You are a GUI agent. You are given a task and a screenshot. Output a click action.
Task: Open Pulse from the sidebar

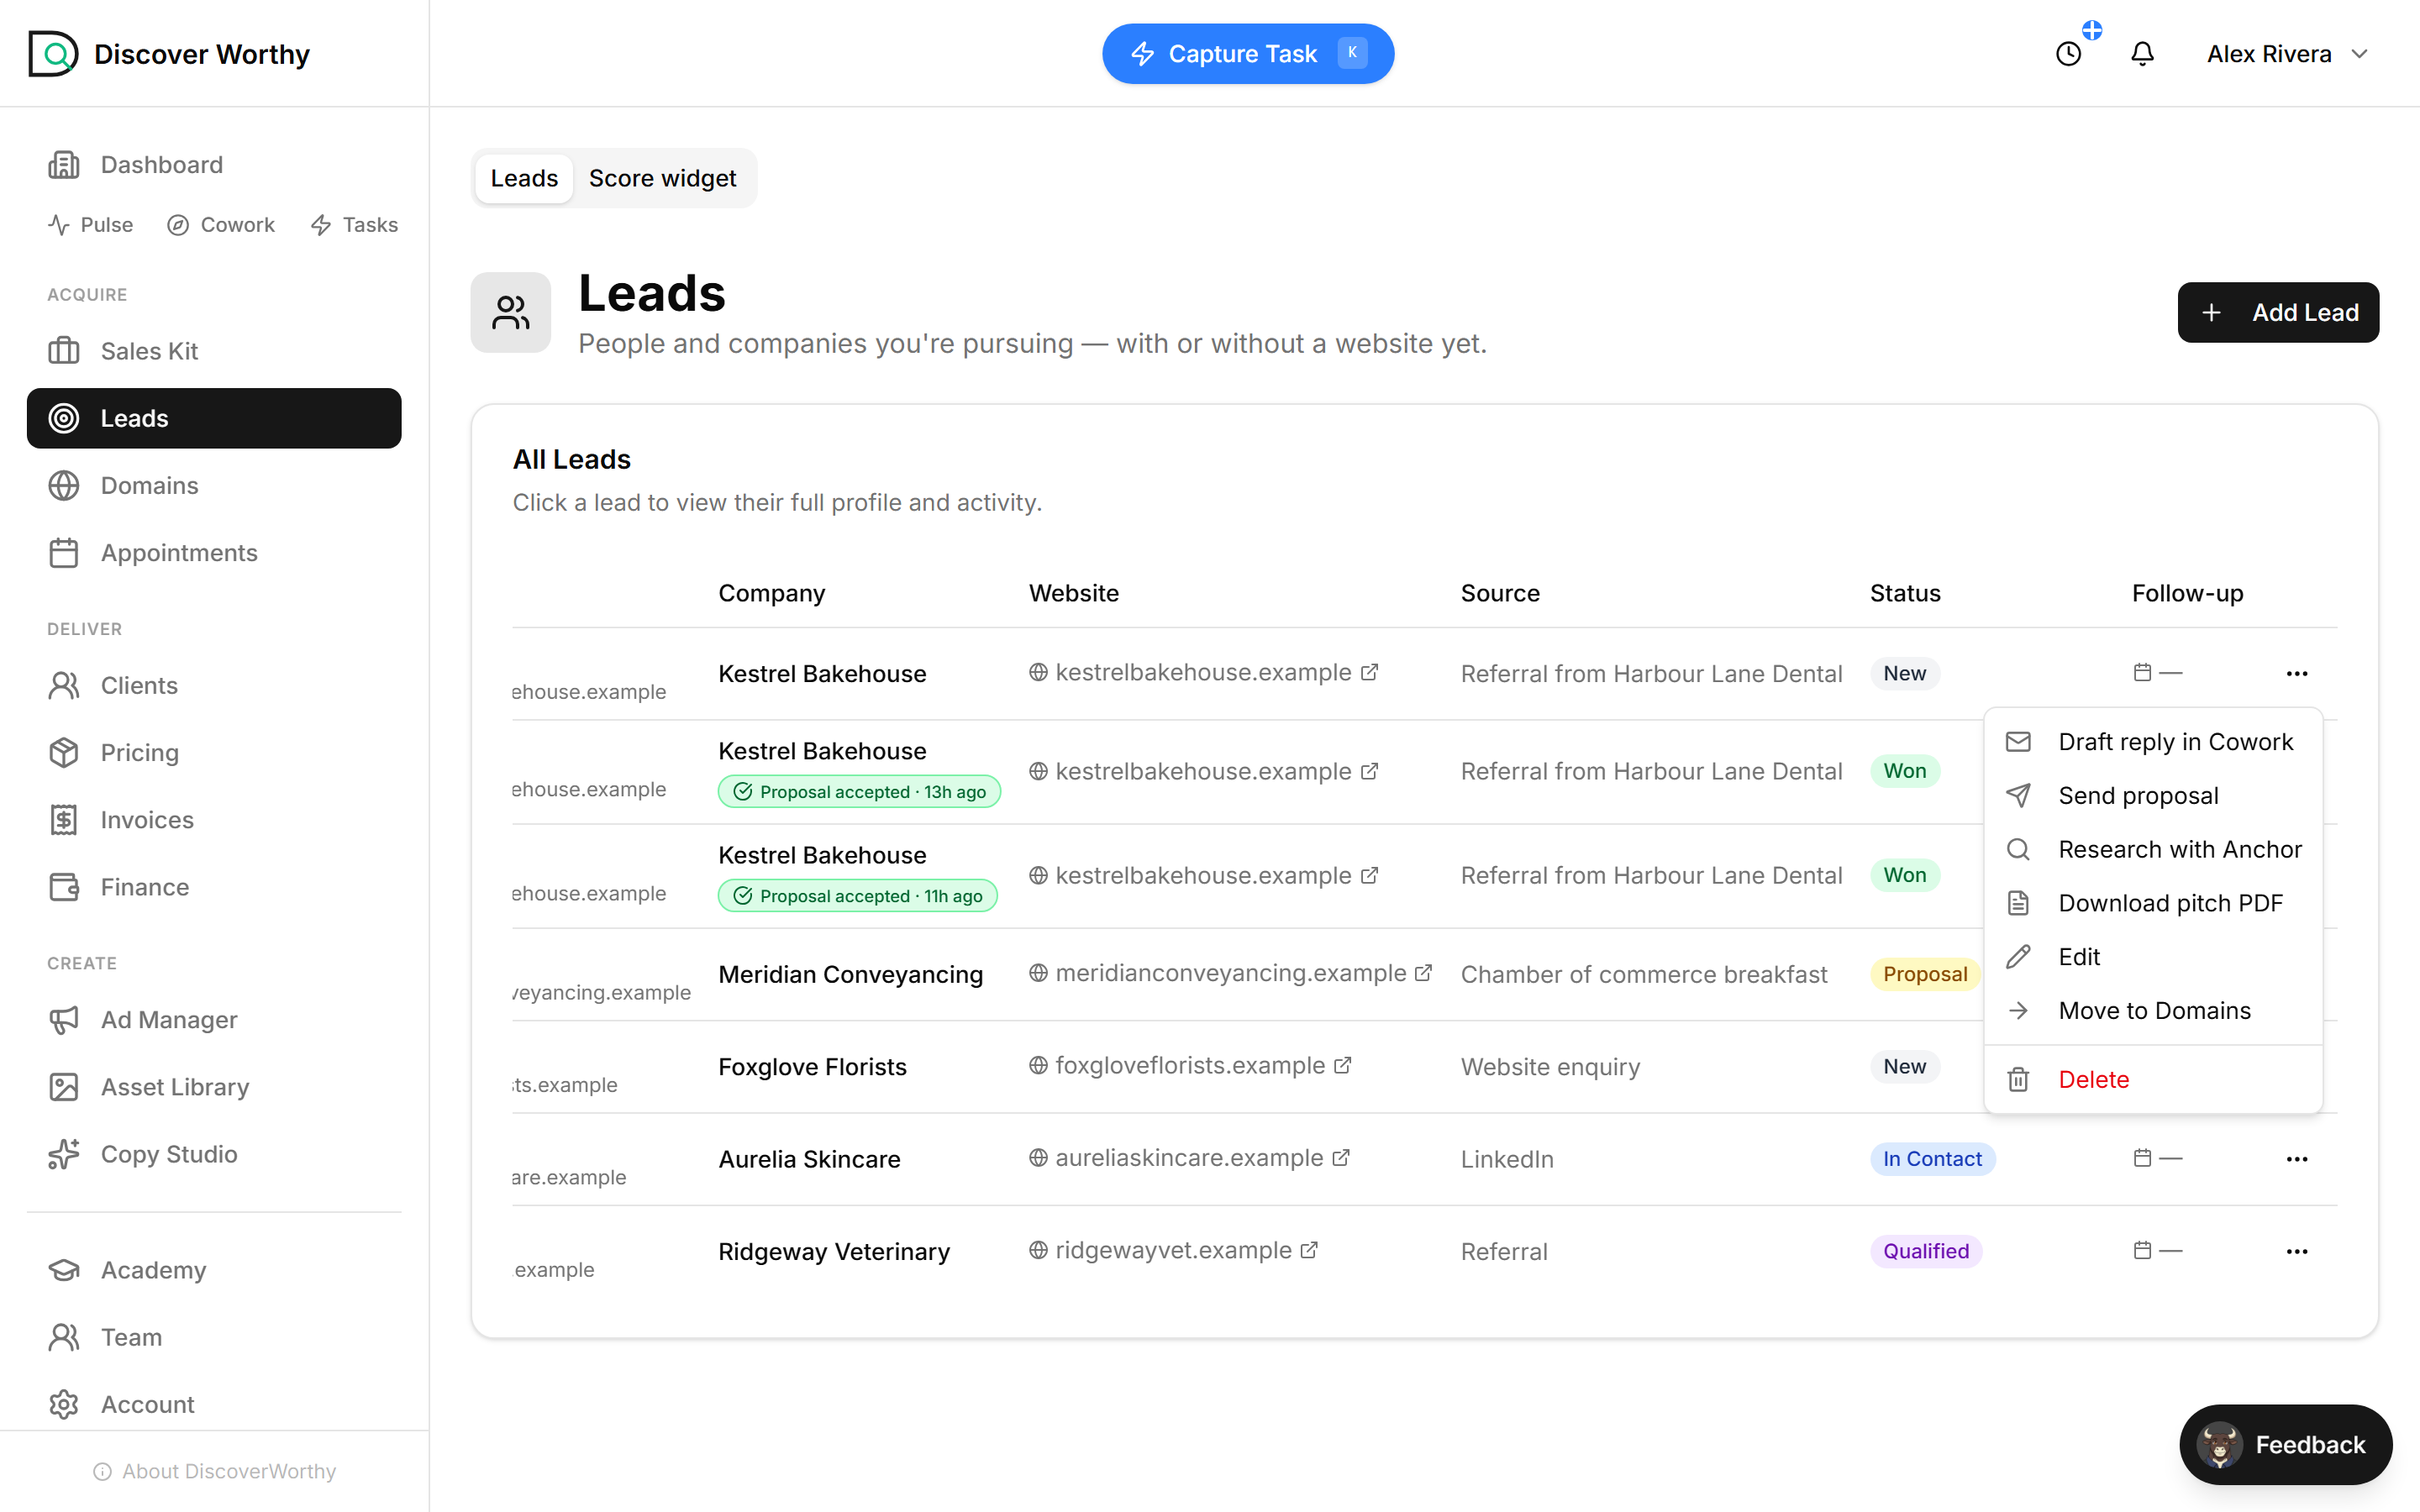[x=90, y=225]
